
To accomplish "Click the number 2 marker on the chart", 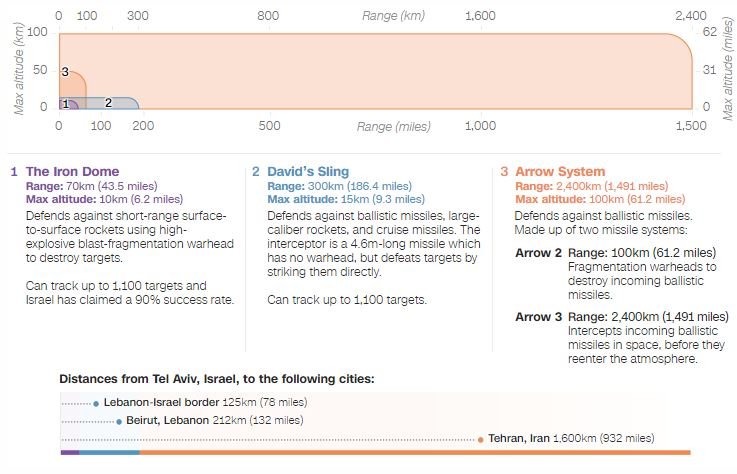I will (107, 103).
